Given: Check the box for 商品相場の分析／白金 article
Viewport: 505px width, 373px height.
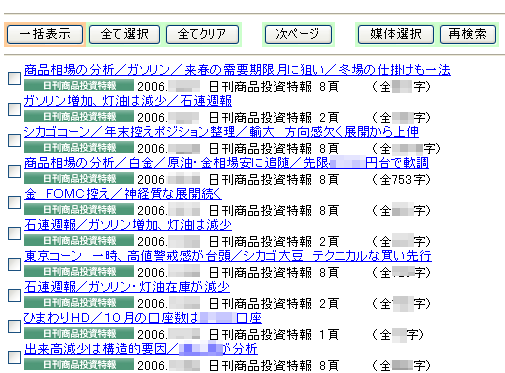Looking at the screenshot, I should pos(14,171).
